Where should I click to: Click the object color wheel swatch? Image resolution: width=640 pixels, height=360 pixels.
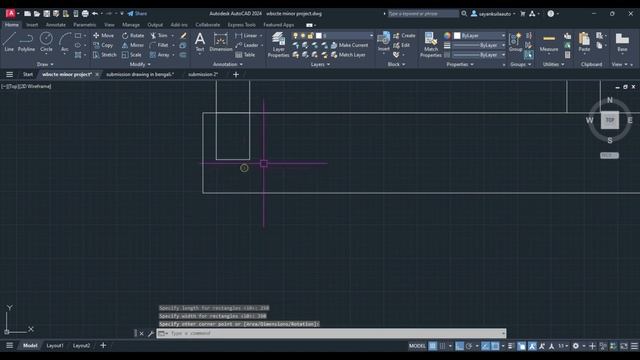447,36
